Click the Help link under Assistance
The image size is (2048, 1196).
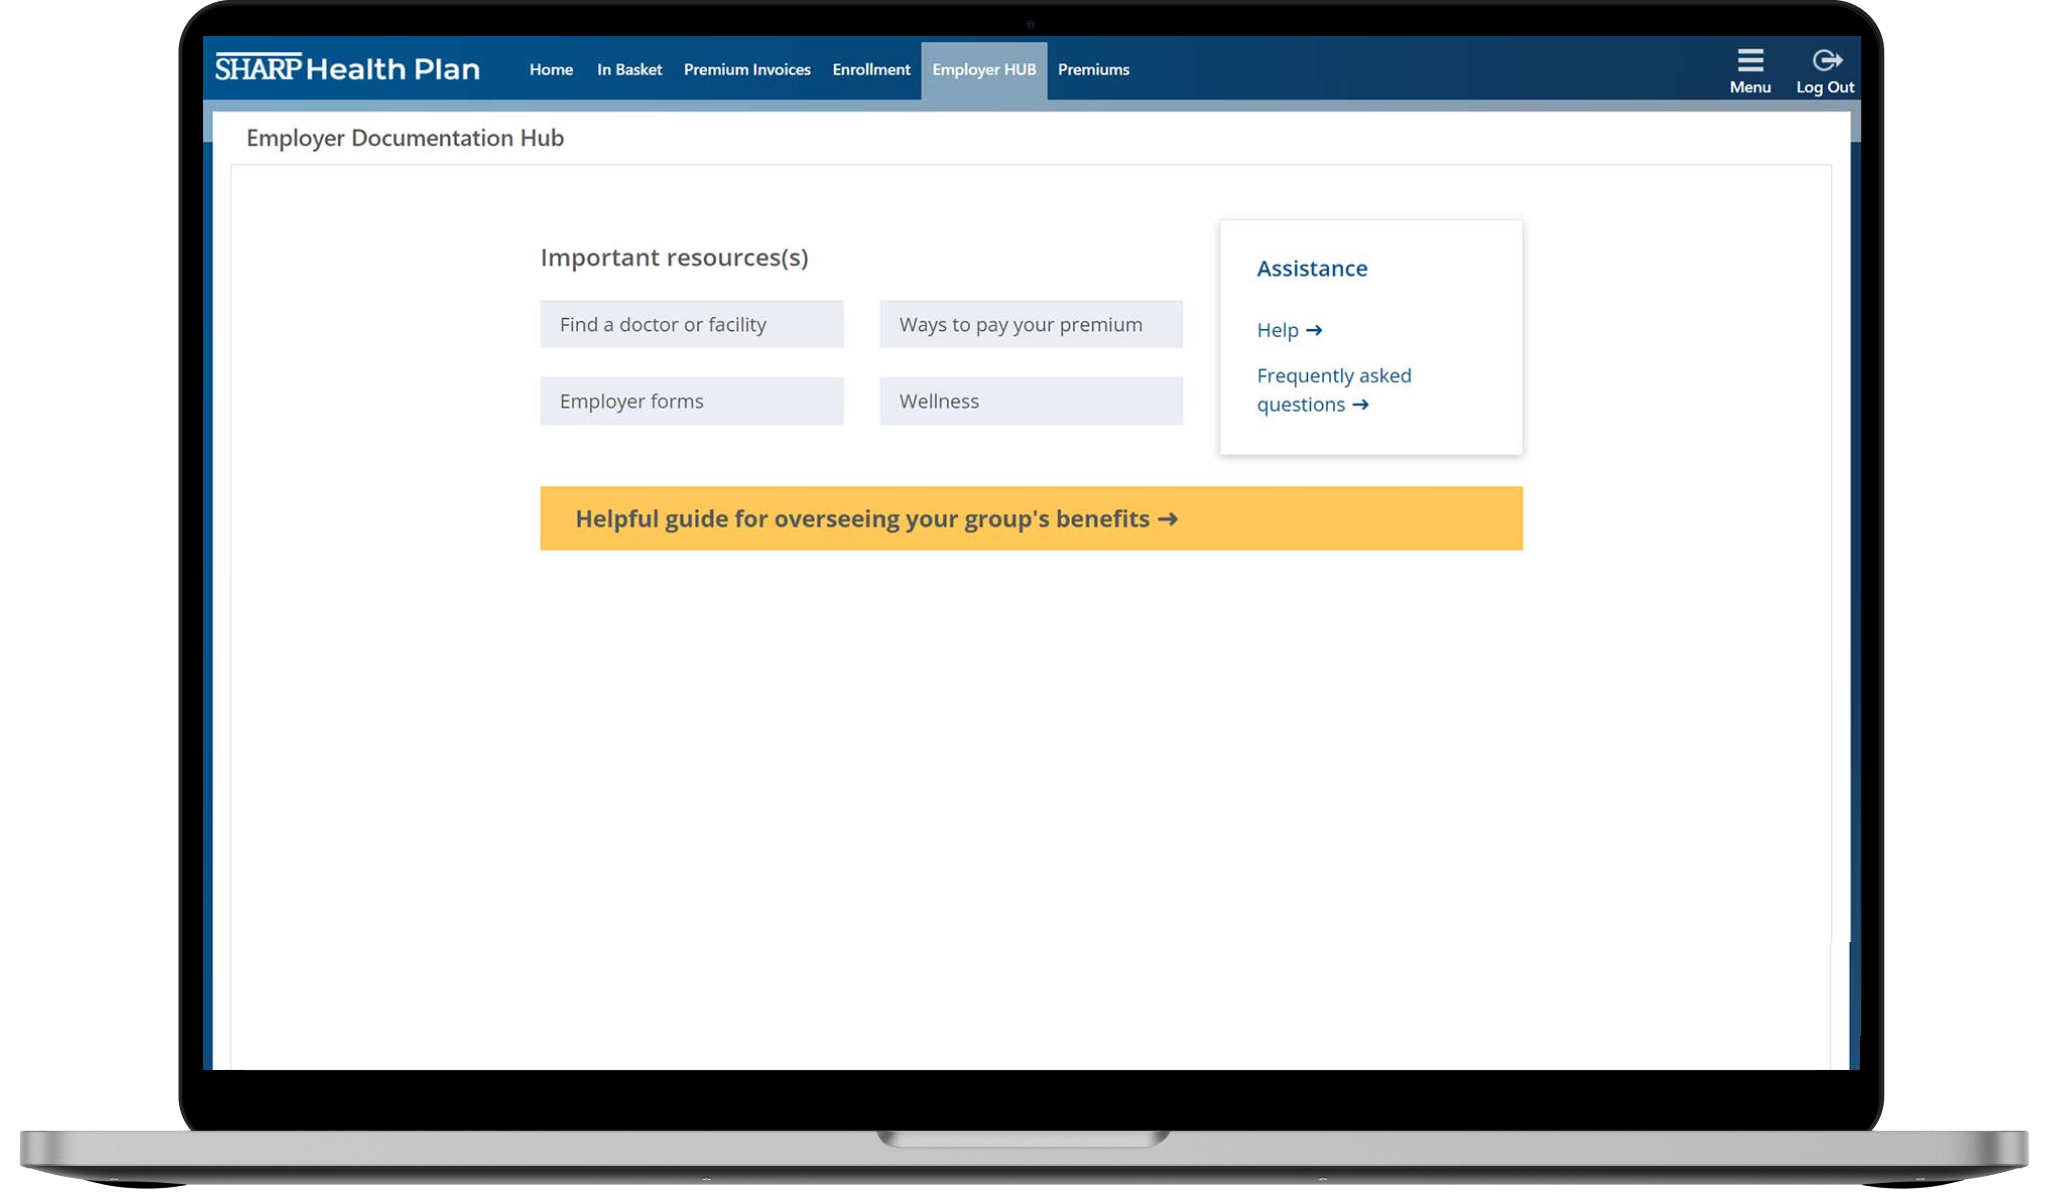point(1278,330)
